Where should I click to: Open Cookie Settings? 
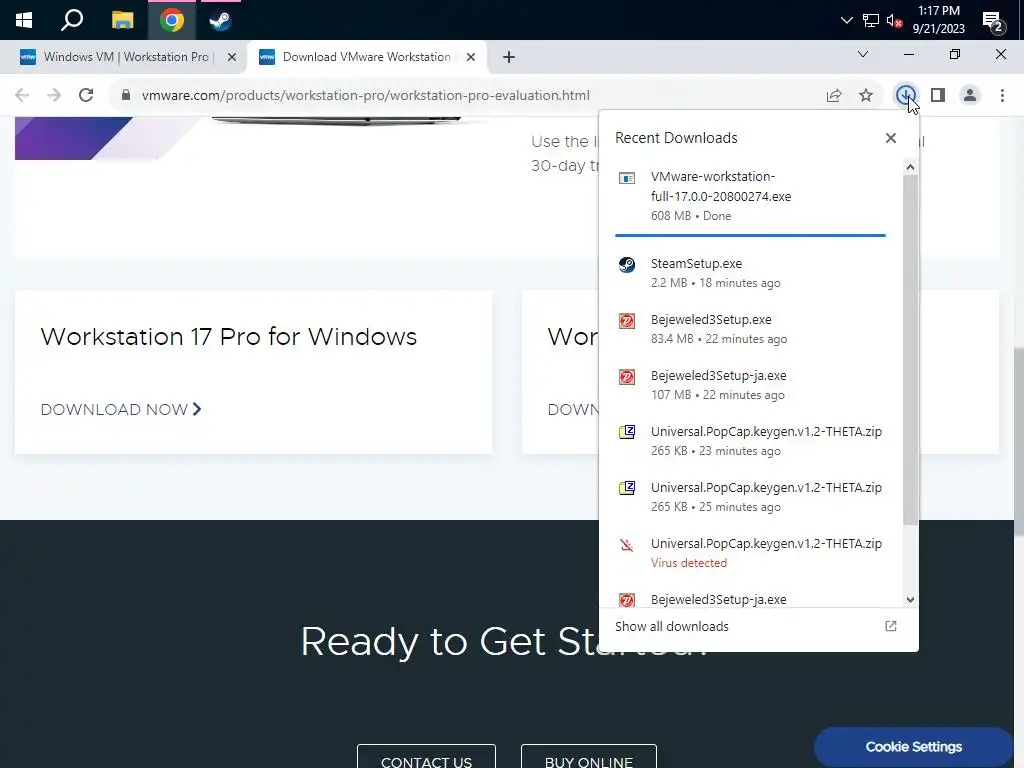click(x=914, y=747)
